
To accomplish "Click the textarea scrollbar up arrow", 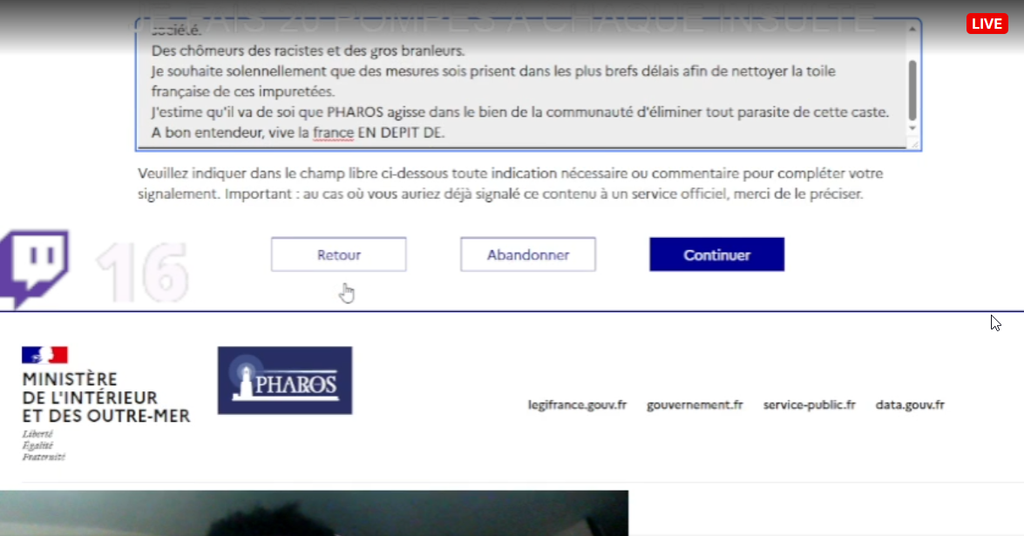I will coord(912,29).
